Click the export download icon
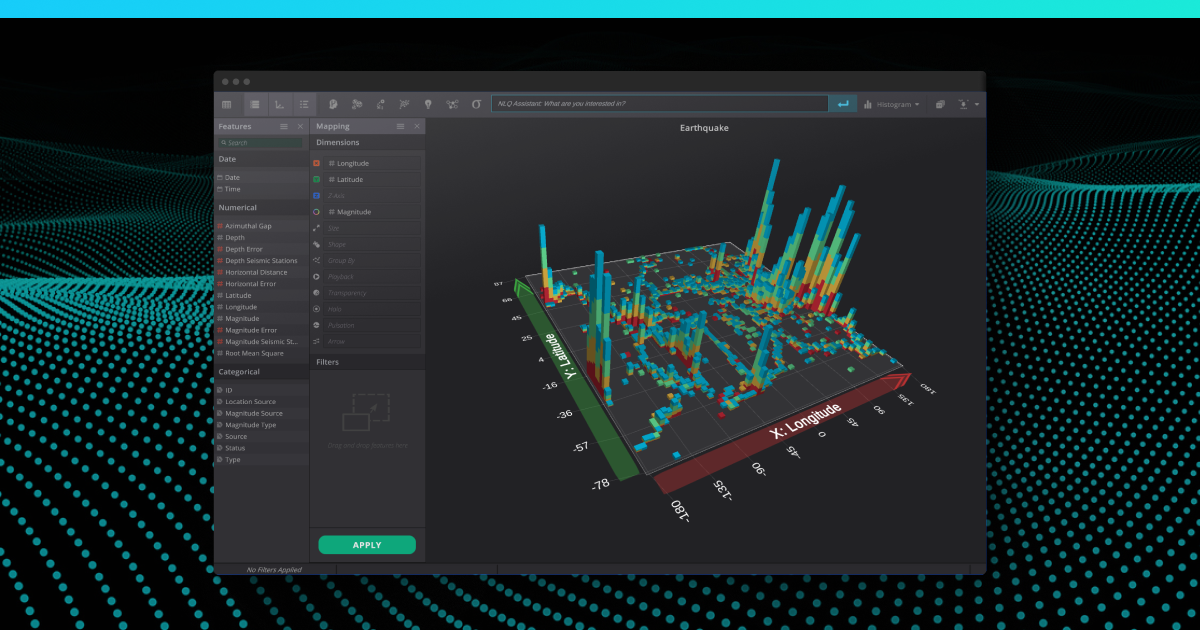Screen dimensions: 1200x630 (964, 104)
